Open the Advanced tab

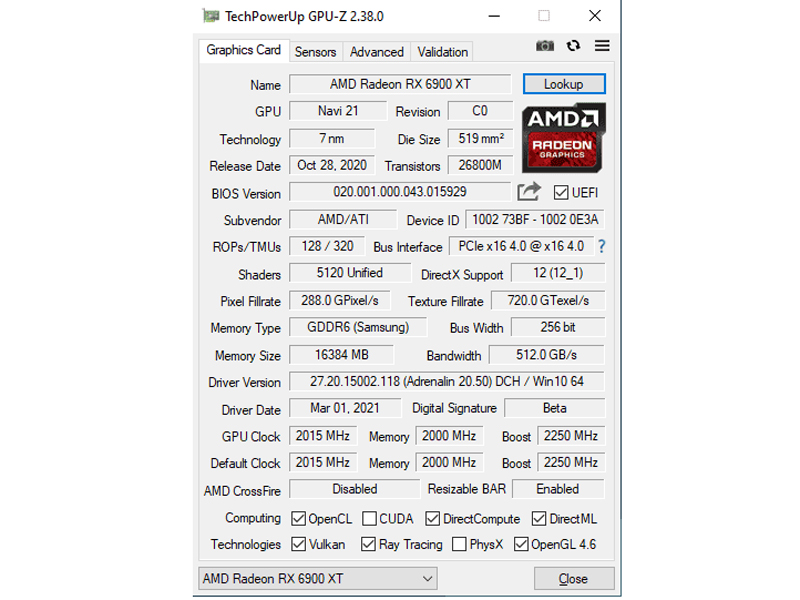click(x=376, y=52)
